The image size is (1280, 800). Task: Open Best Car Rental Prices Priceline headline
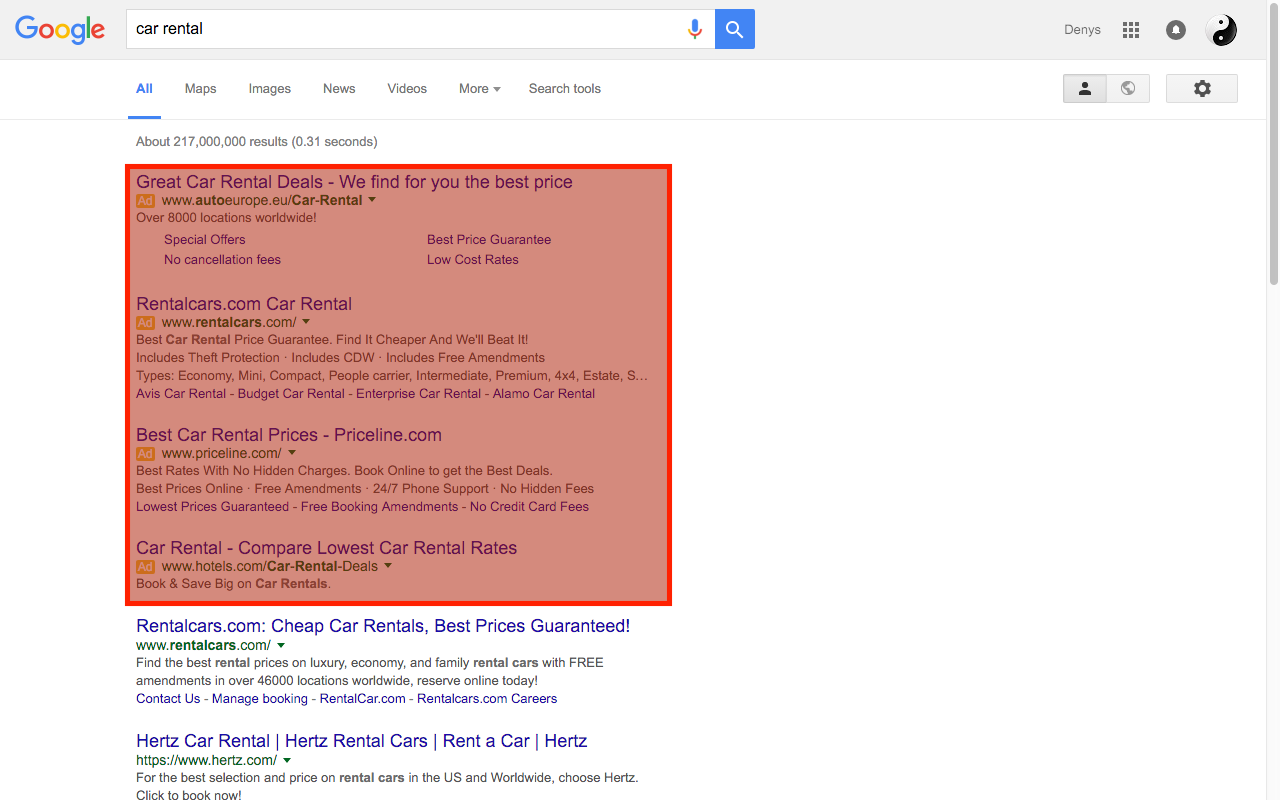tap(289, 435)
